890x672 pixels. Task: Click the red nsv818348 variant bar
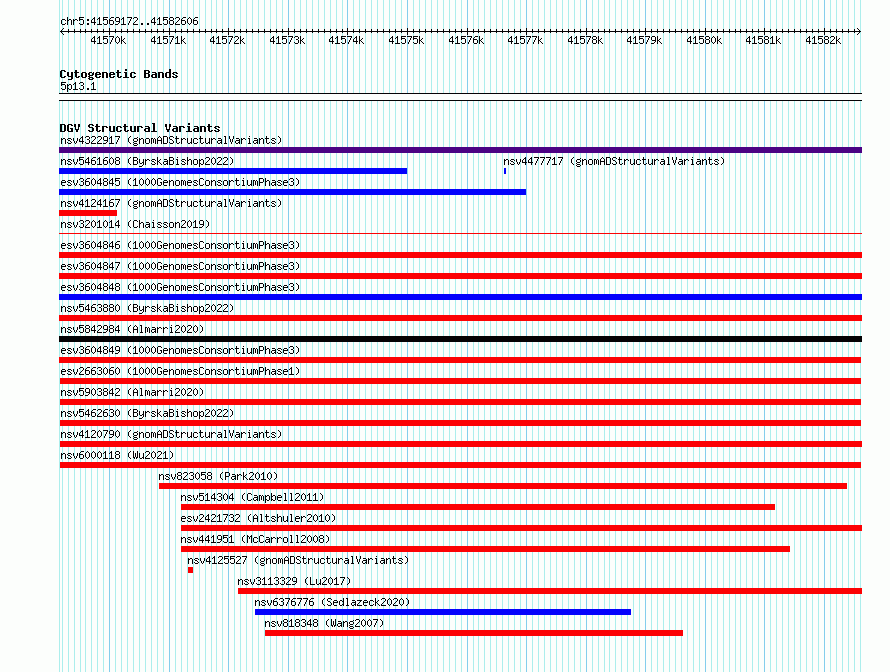tap(474, 633)
